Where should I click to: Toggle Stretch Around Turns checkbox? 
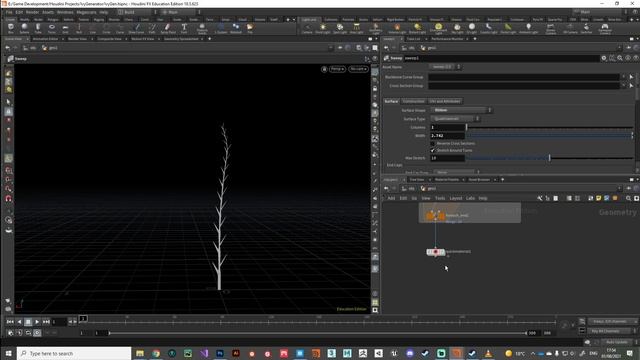[433, 150]
